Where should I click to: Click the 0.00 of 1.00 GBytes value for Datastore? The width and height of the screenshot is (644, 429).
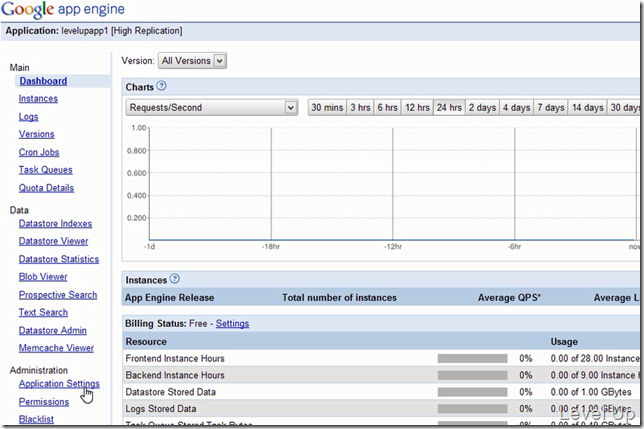point(591,392)
